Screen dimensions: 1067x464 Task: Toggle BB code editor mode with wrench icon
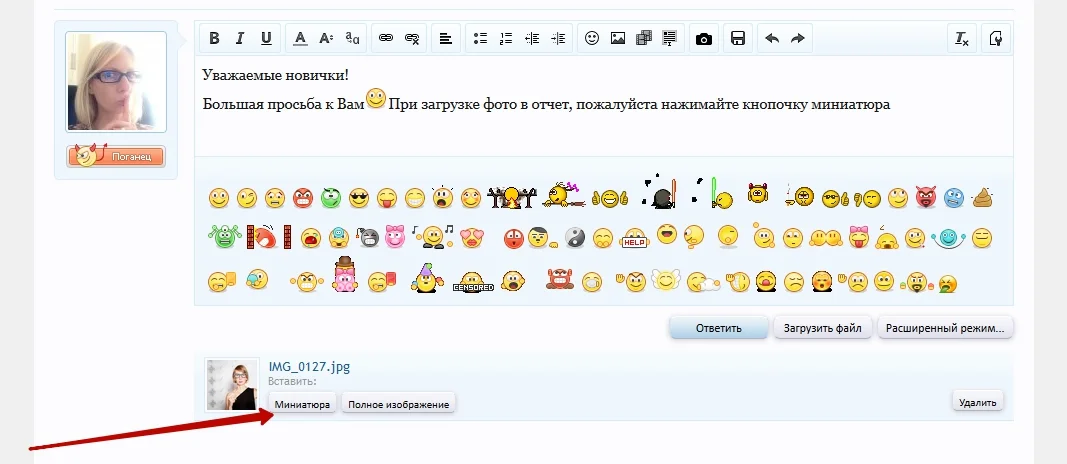[x=996, y=38]
